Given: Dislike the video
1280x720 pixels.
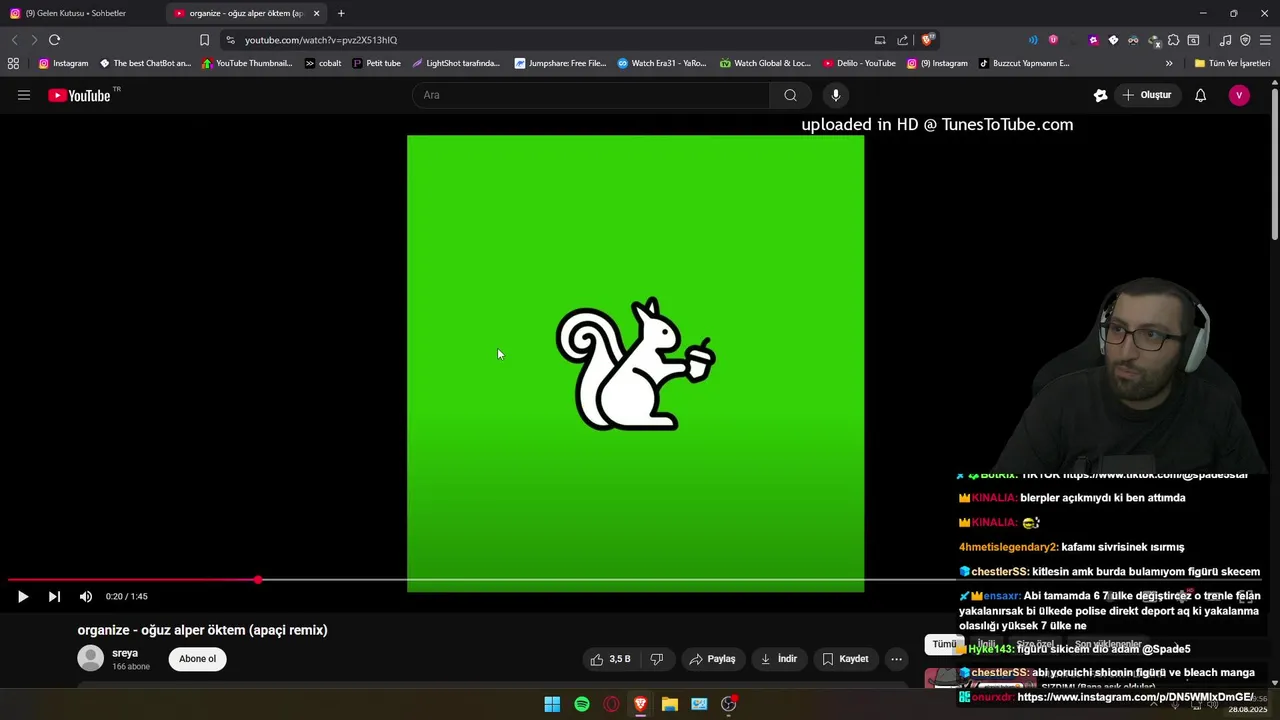Looking at the screenshot, I should point(657,659).
